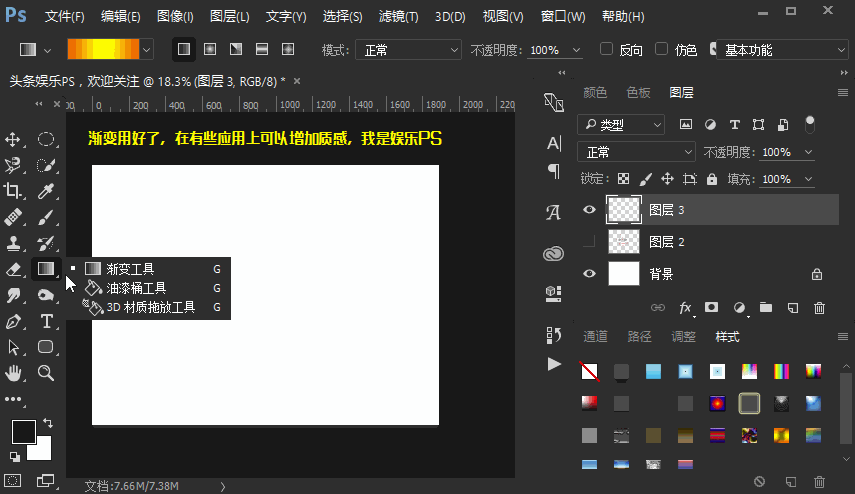This screenshot has height=494, width=855.
Task: Select the Zoom tool
Action: [46, 373]
